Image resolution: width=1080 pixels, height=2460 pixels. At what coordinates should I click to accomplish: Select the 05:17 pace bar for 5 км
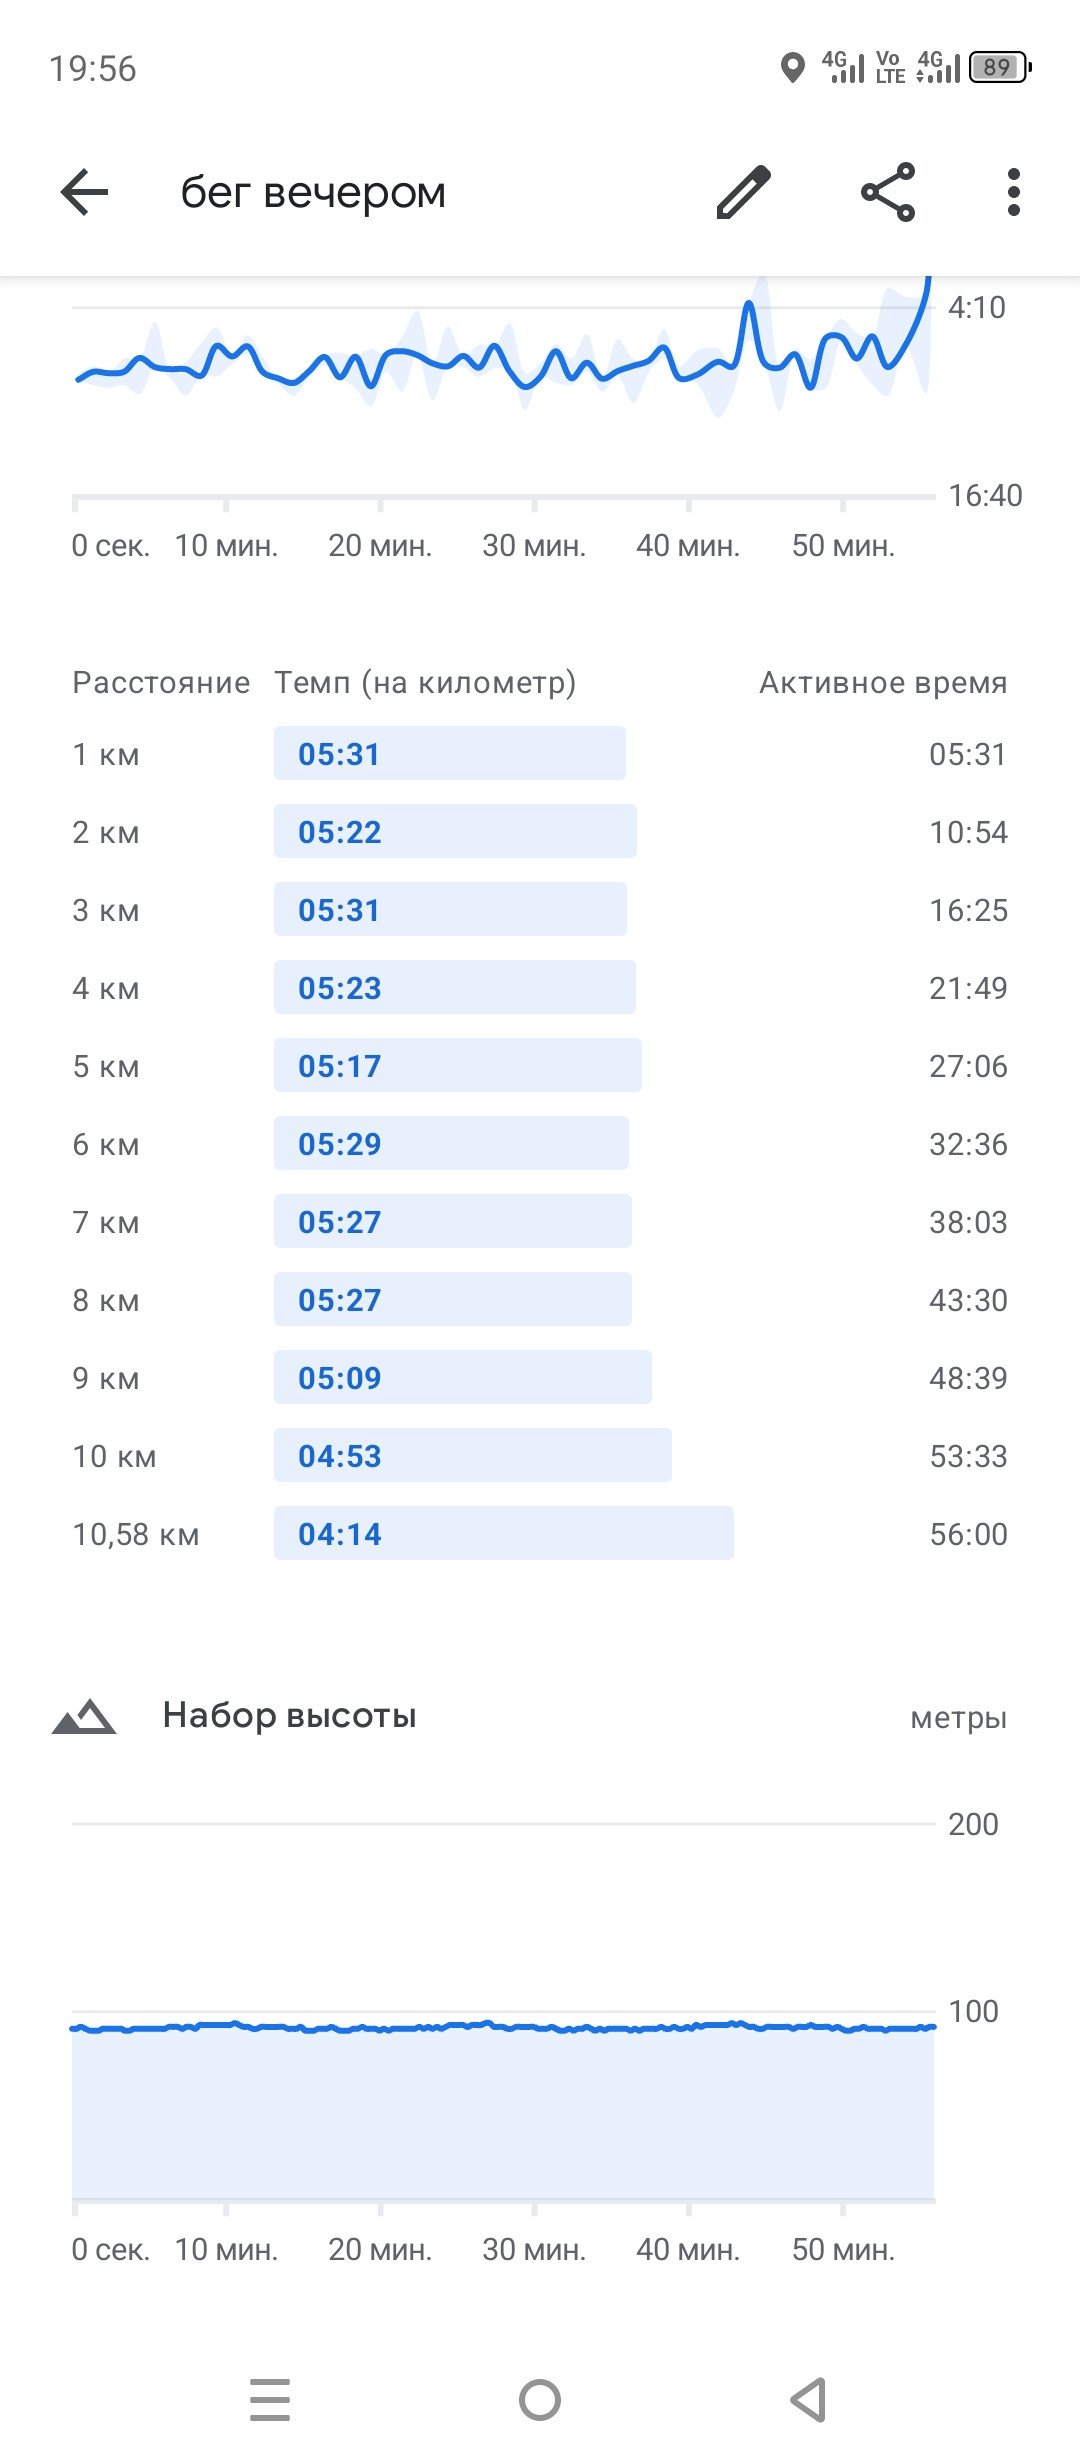(x=458, y=1065)
